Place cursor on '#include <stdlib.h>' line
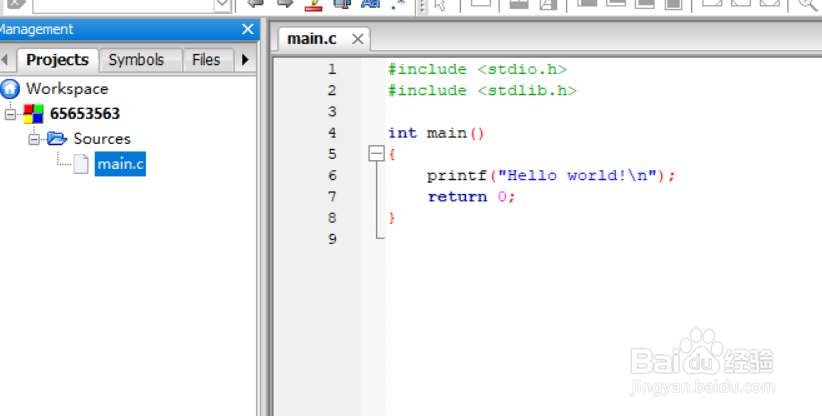The image size is (822, 416). coord(482,91)
